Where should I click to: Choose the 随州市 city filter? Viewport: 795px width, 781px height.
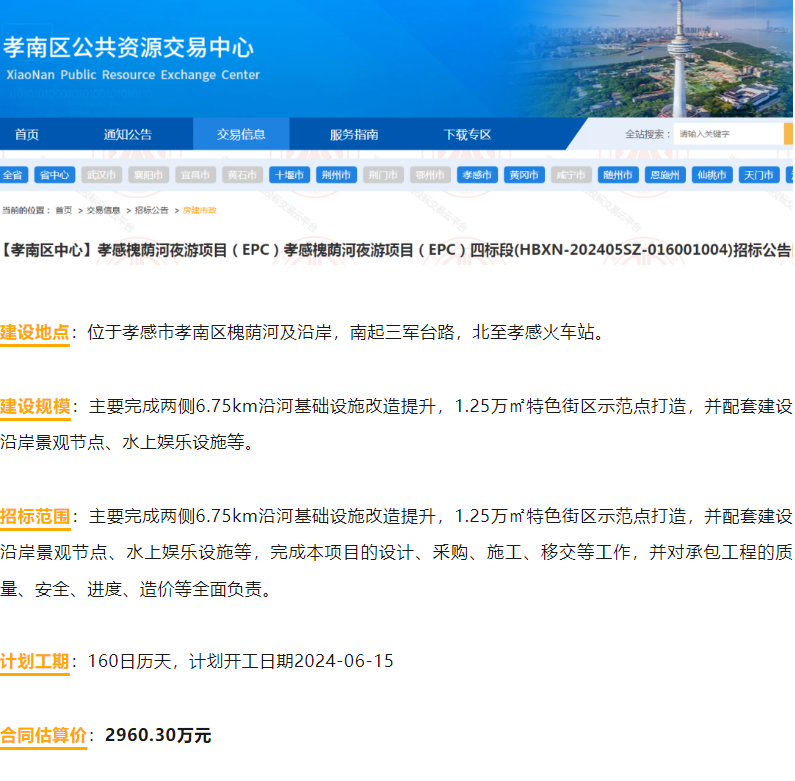(618, 175)
